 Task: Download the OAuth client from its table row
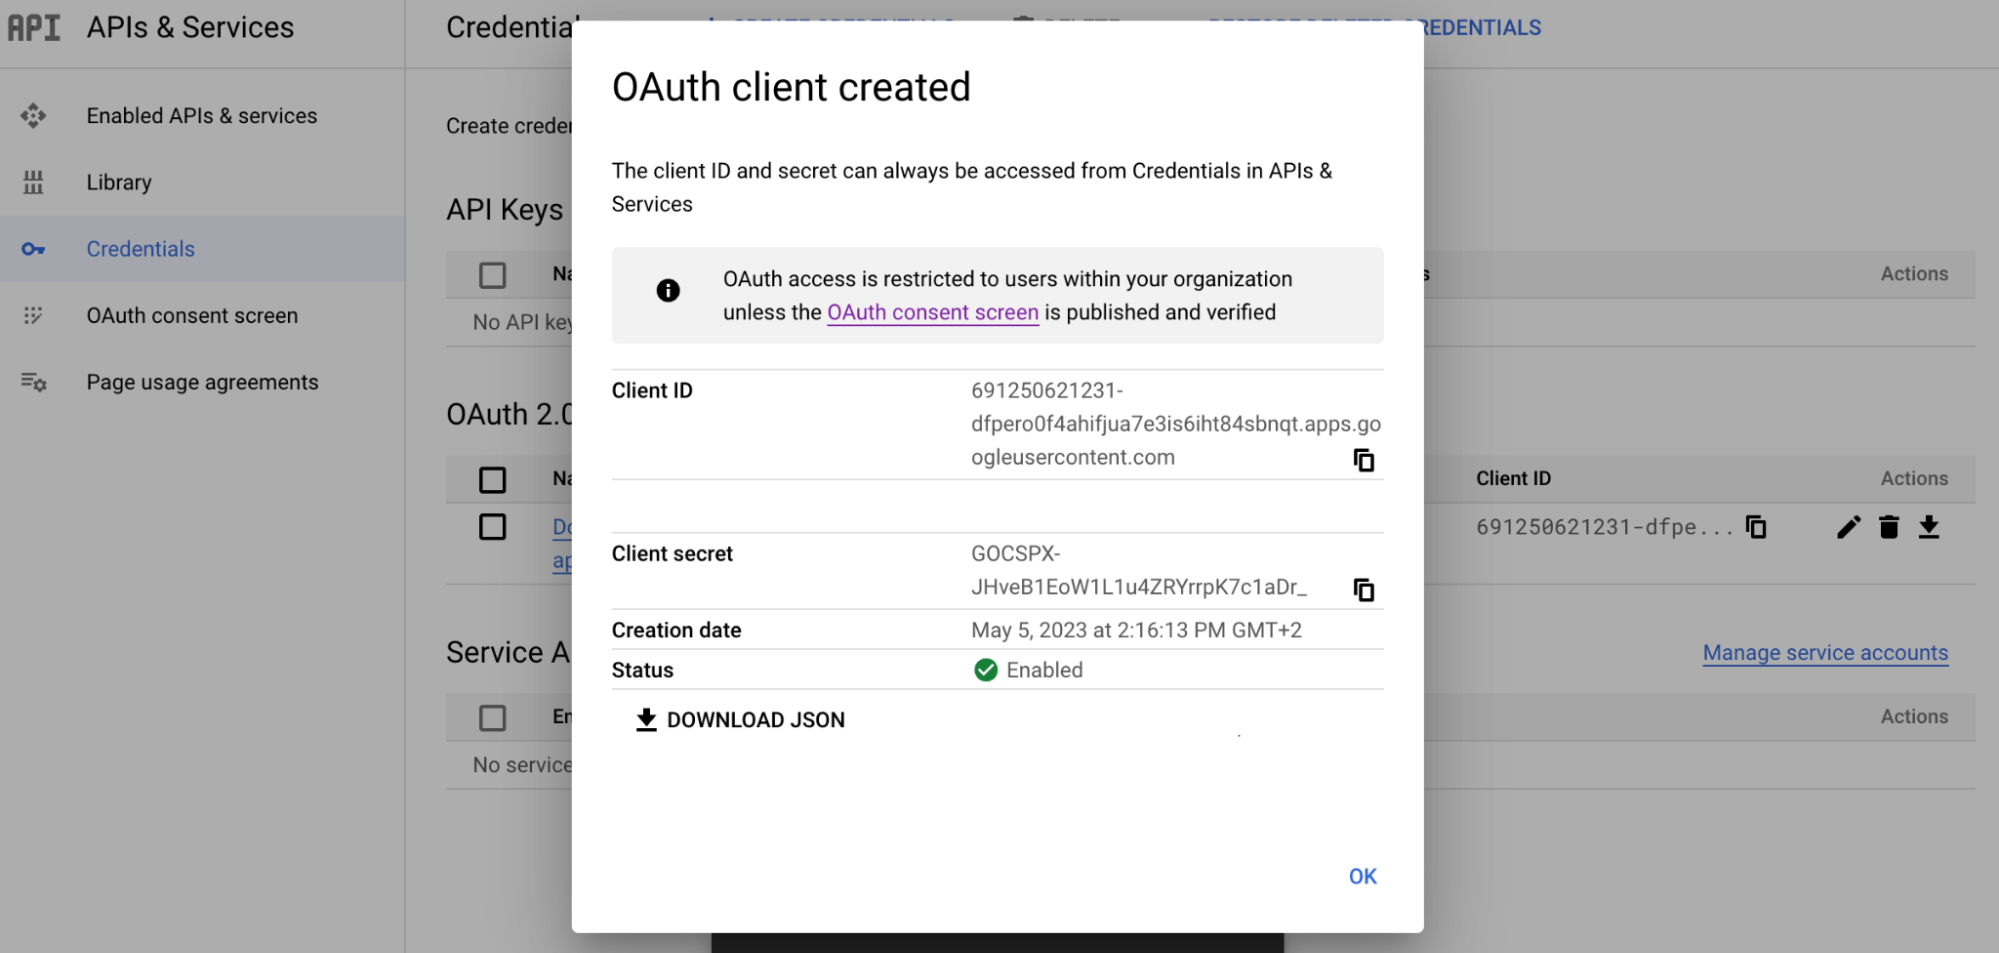click(x=1929, y=527)
